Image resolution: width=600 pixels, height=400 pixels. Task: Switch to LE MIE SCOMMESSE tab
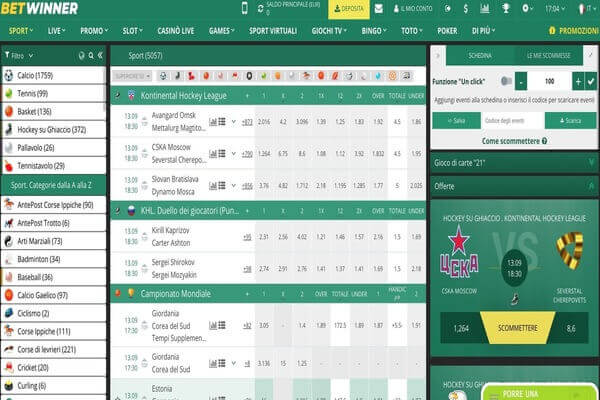click(x=548, y=56)
